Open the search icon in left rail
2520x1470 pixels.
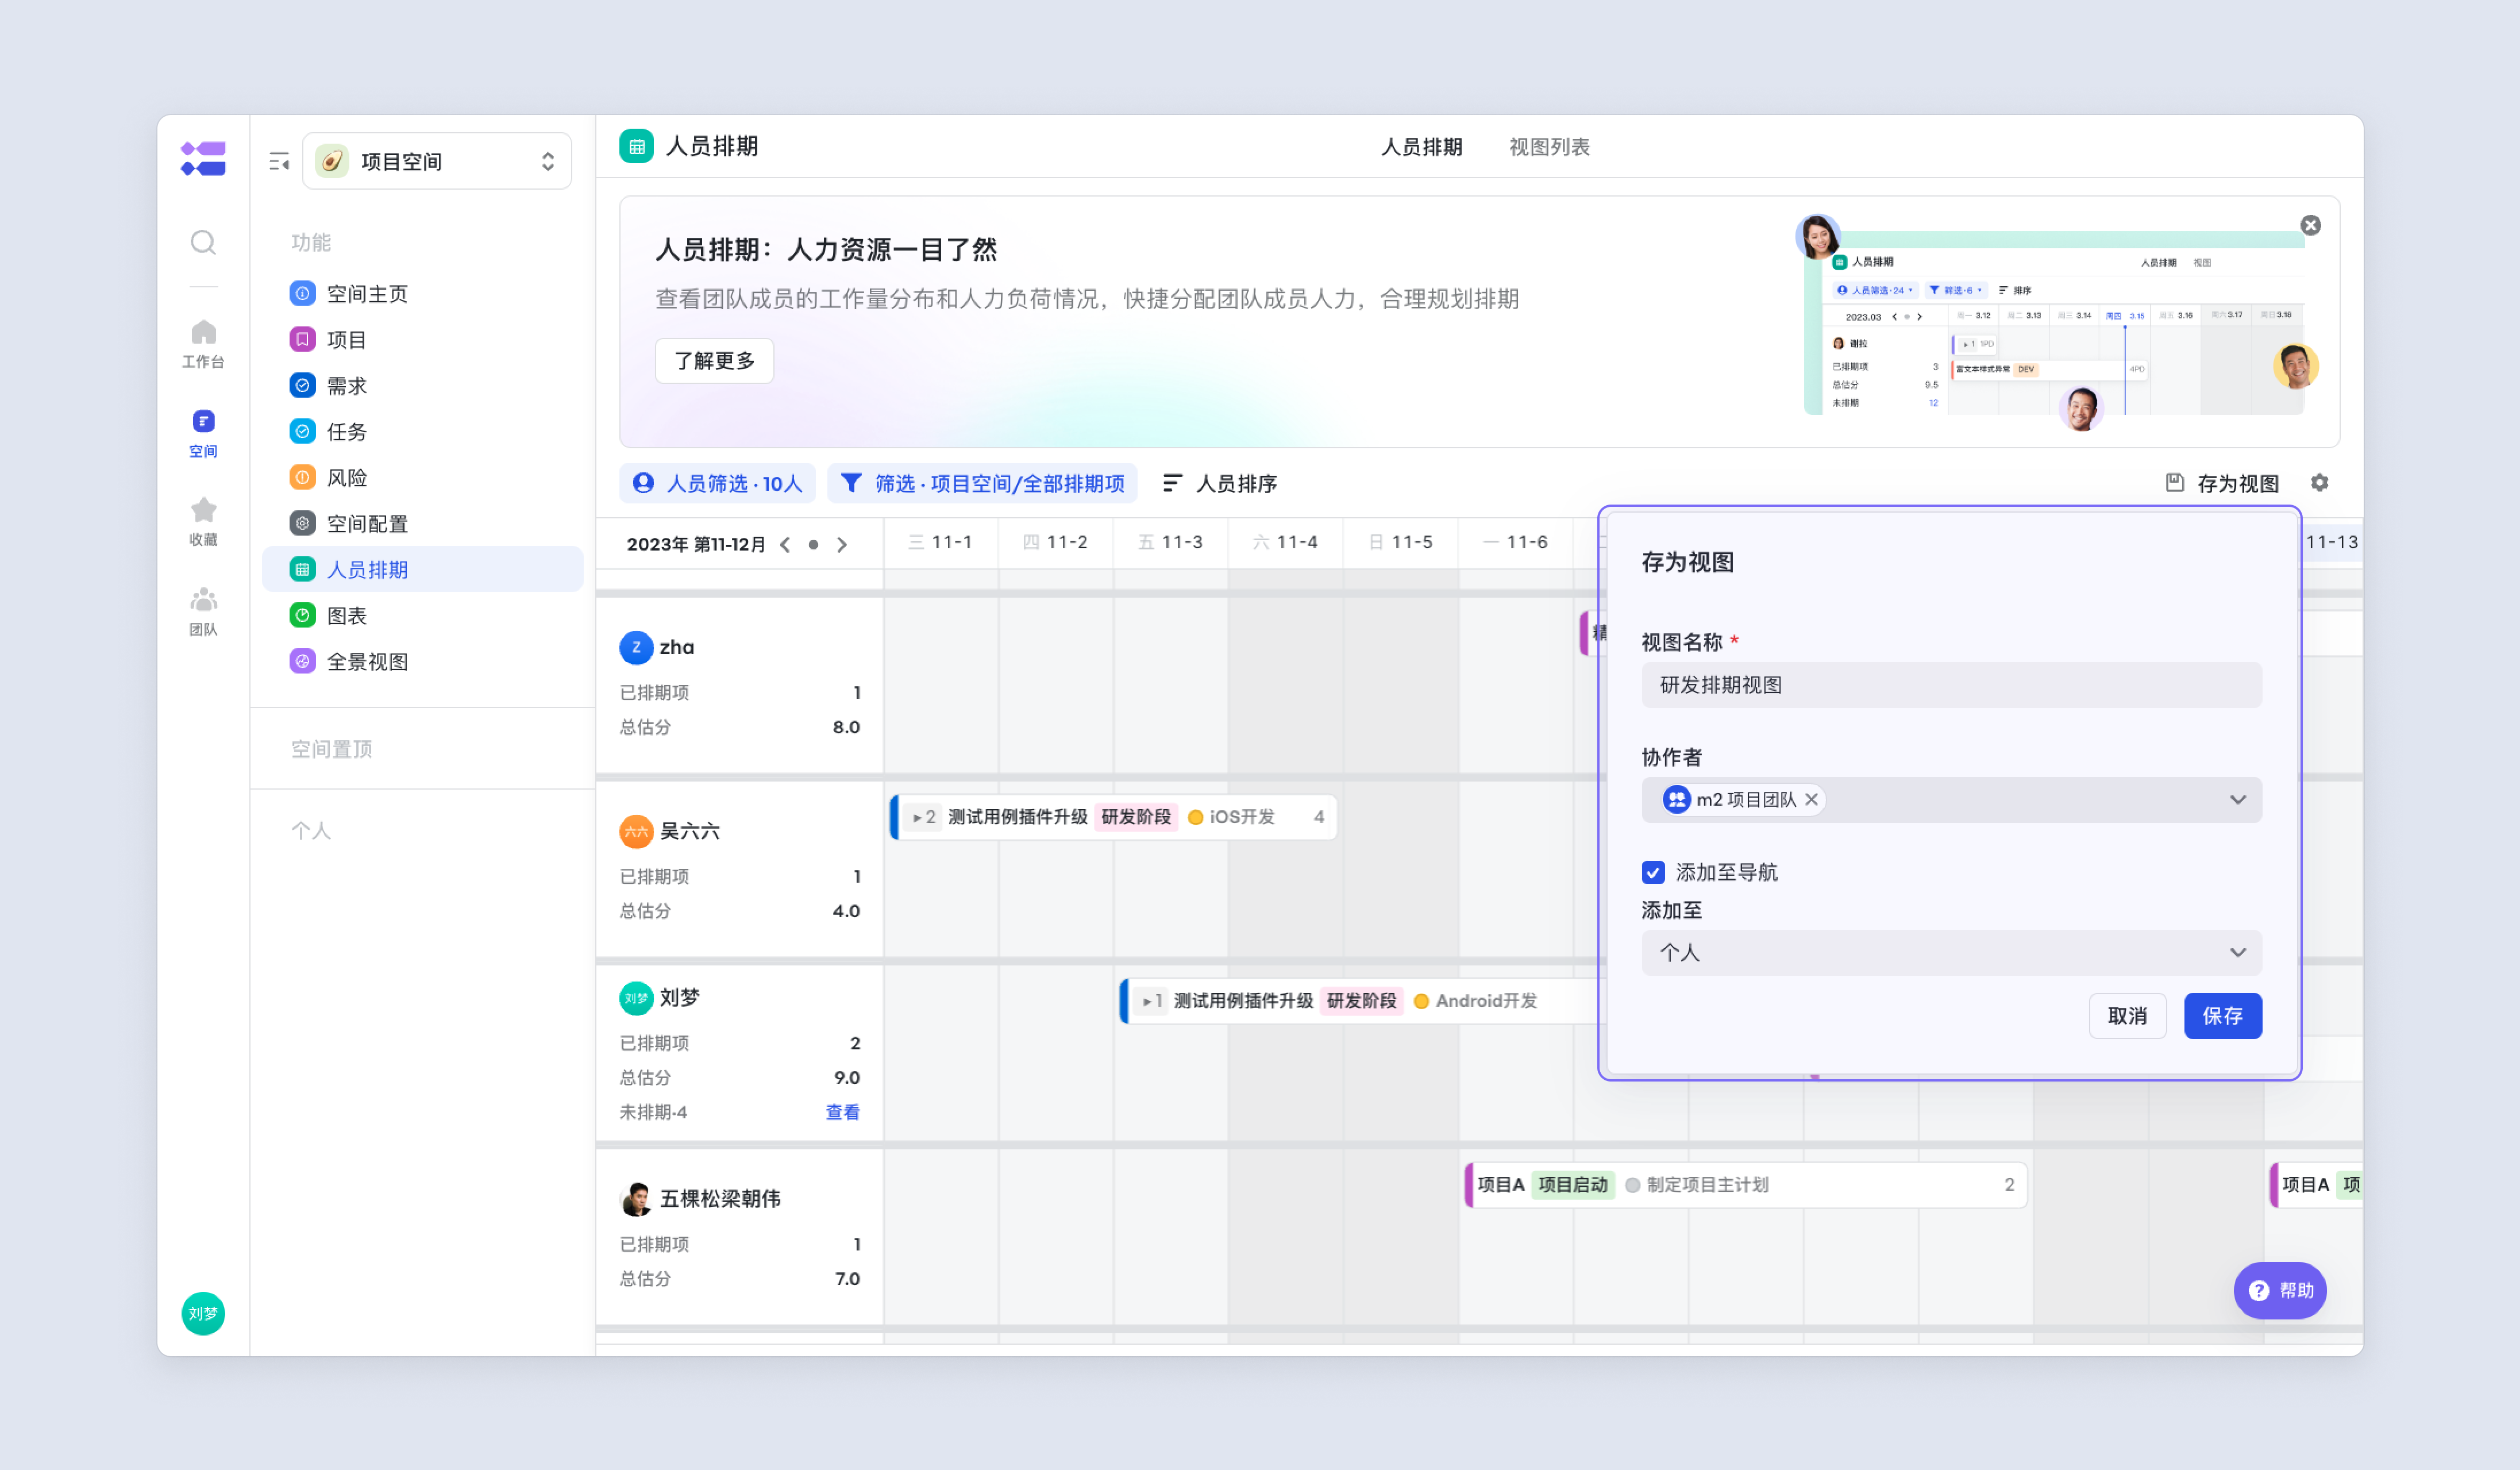pos(203,242)
